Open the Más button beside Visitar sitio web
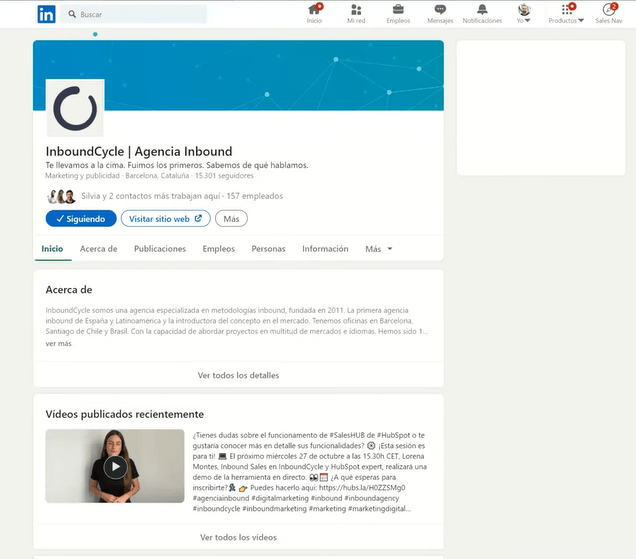Image resolution: width=636 pixels, height=559 pixels. 231,219
